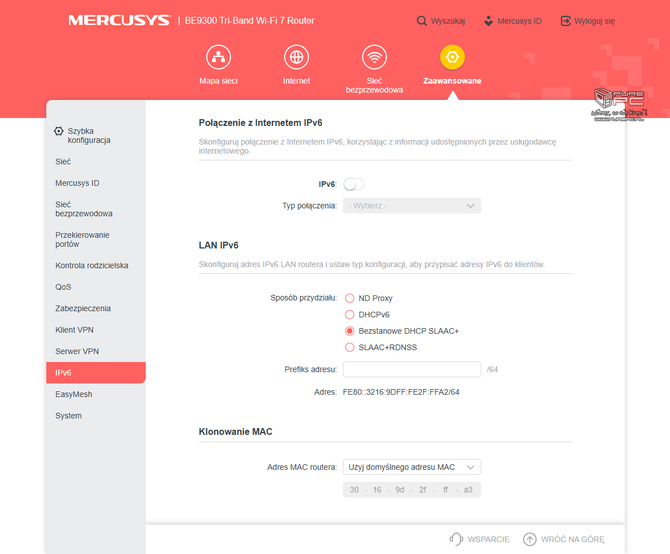Click the FE80::3216:9DFF:FE2F:FFA2/64 address text
The height and width of the screenshot is (554, 670).
[x=401, y=392]
